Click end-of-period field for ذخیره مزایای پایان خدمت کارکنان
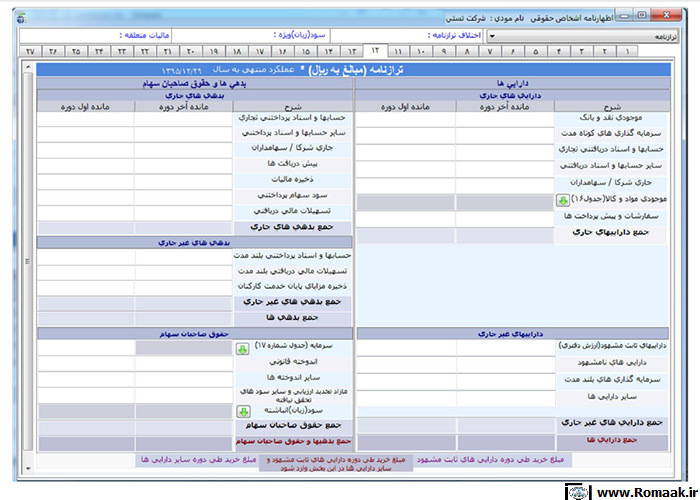The height and width of the screenshot is (500, 700). (183, 288)
